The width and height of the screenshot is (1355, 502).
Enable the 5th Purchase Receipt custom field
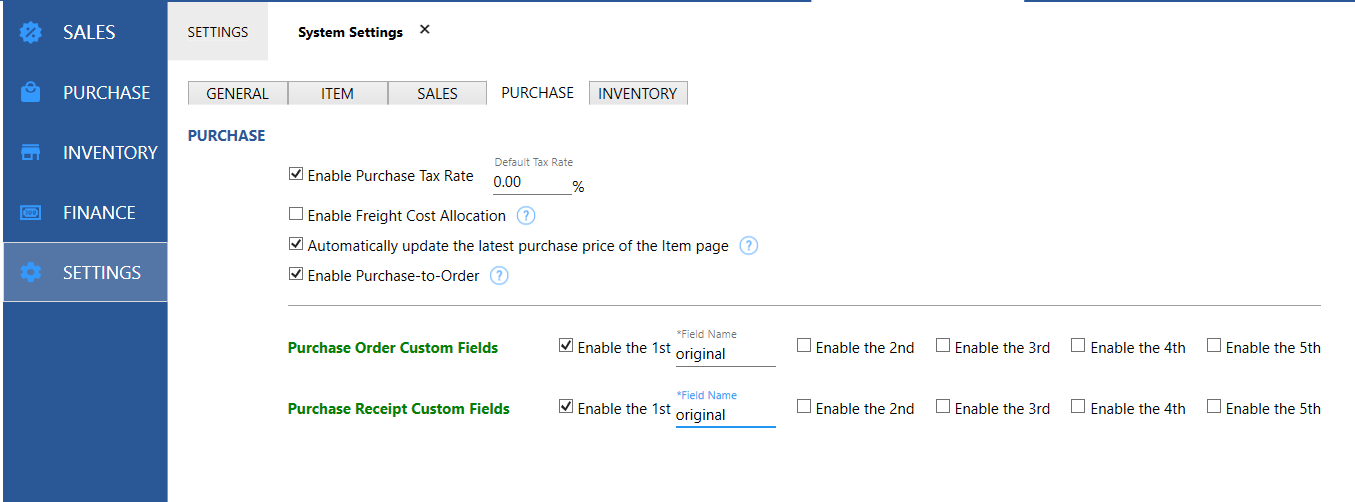(1214, 407)
